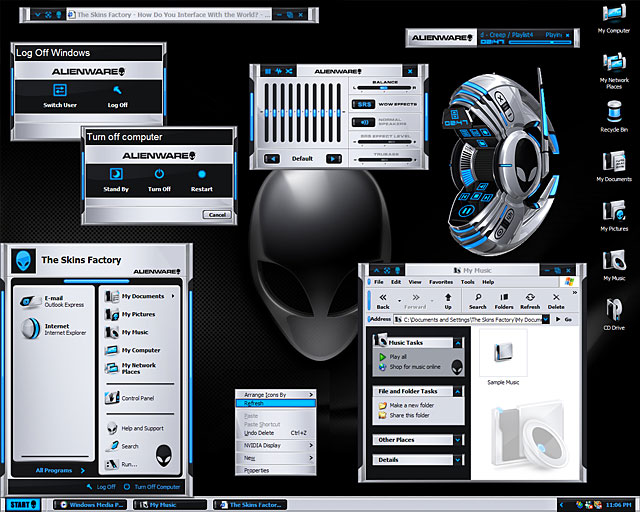
Task: Open E-mail Outlook Express in Start menu
Action: tap(53, 301)
